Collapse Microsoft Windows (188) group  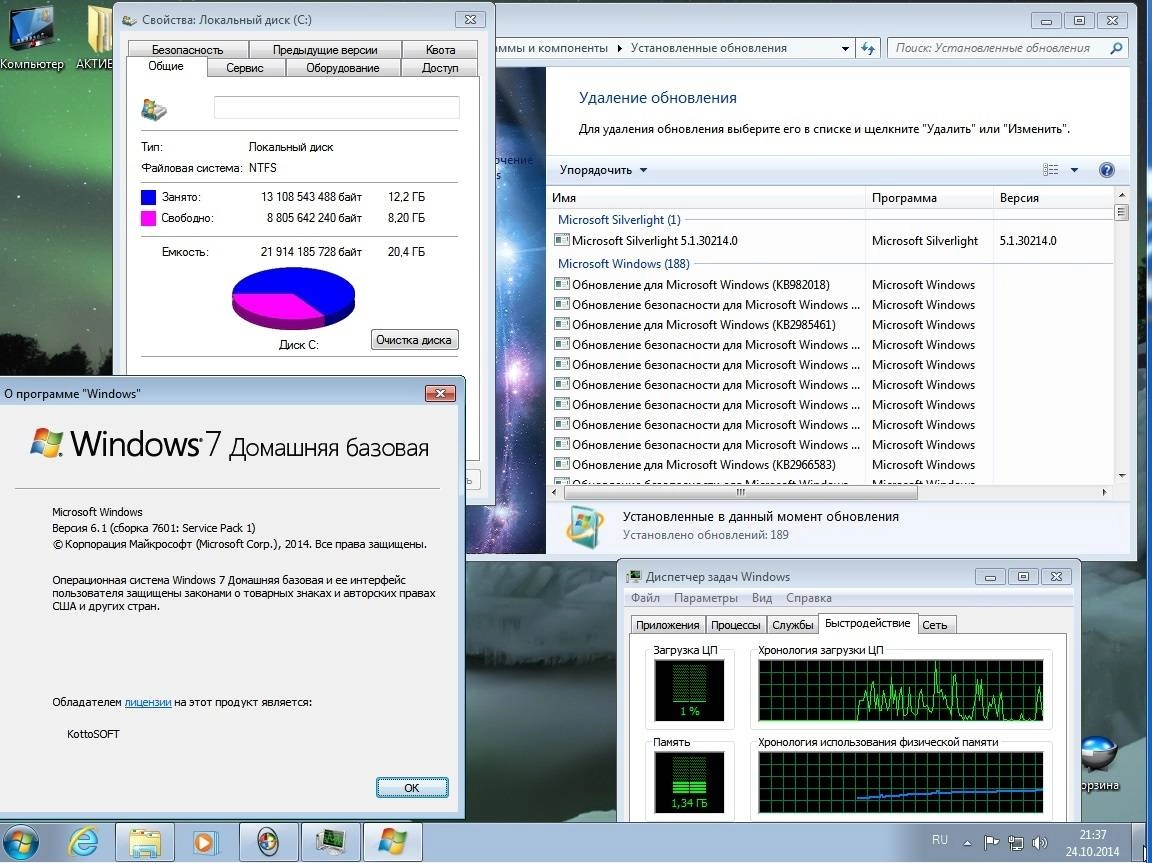[622, 264]
